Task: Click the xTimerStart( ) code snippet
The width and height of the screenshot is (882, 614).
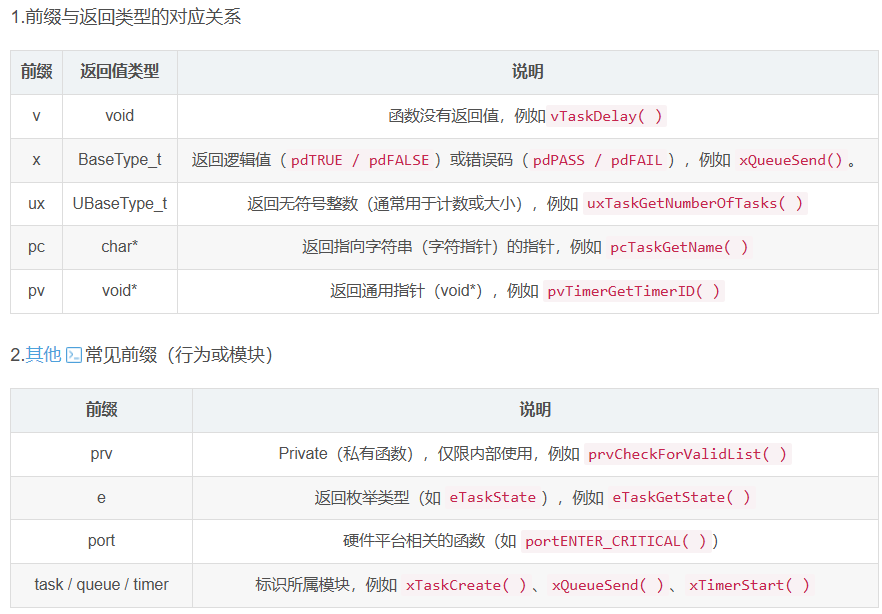Action: point(749,585)
